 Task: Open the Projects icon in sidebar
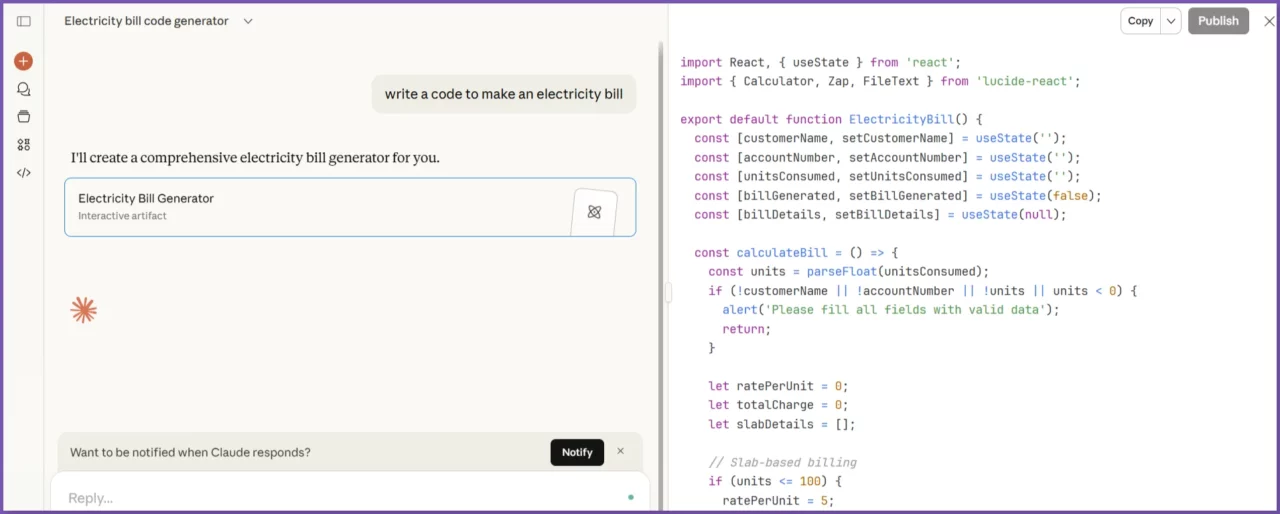coord(24,116)
